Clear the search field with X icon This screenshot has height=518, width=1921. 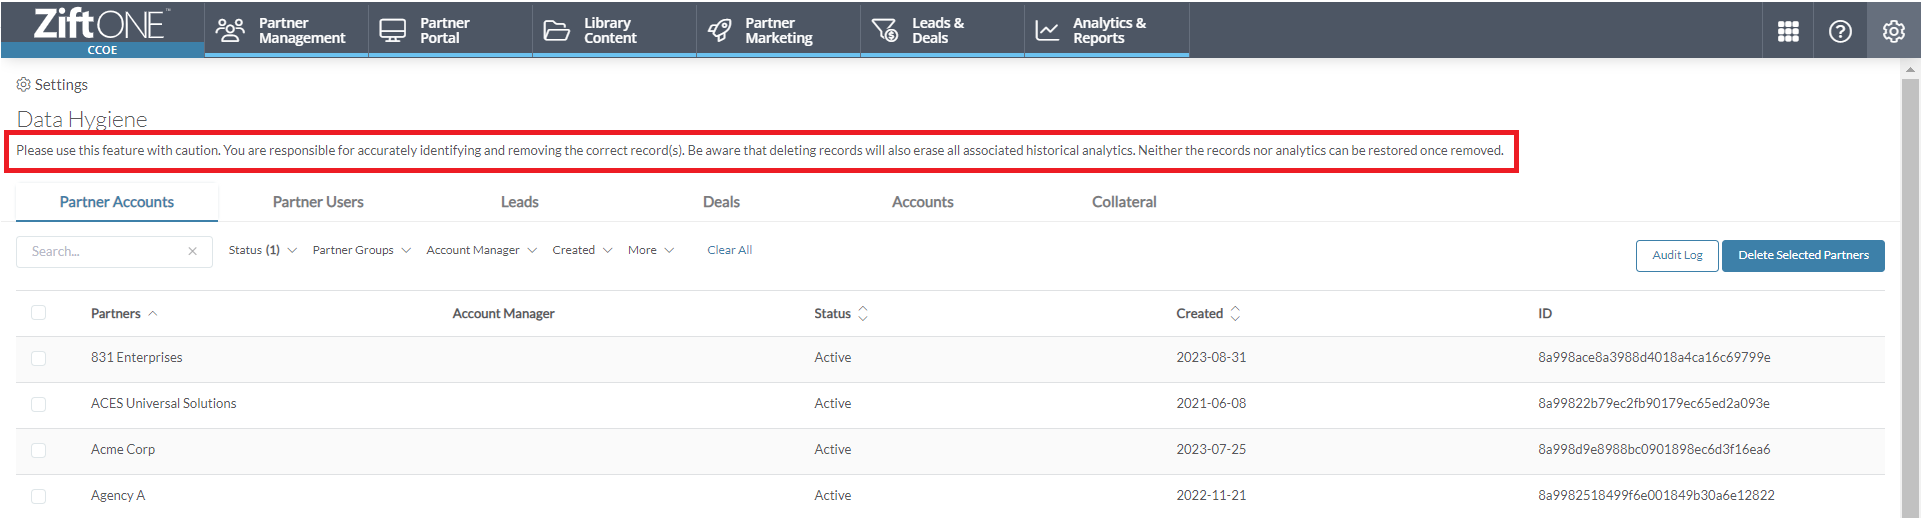tap(192, 252)
